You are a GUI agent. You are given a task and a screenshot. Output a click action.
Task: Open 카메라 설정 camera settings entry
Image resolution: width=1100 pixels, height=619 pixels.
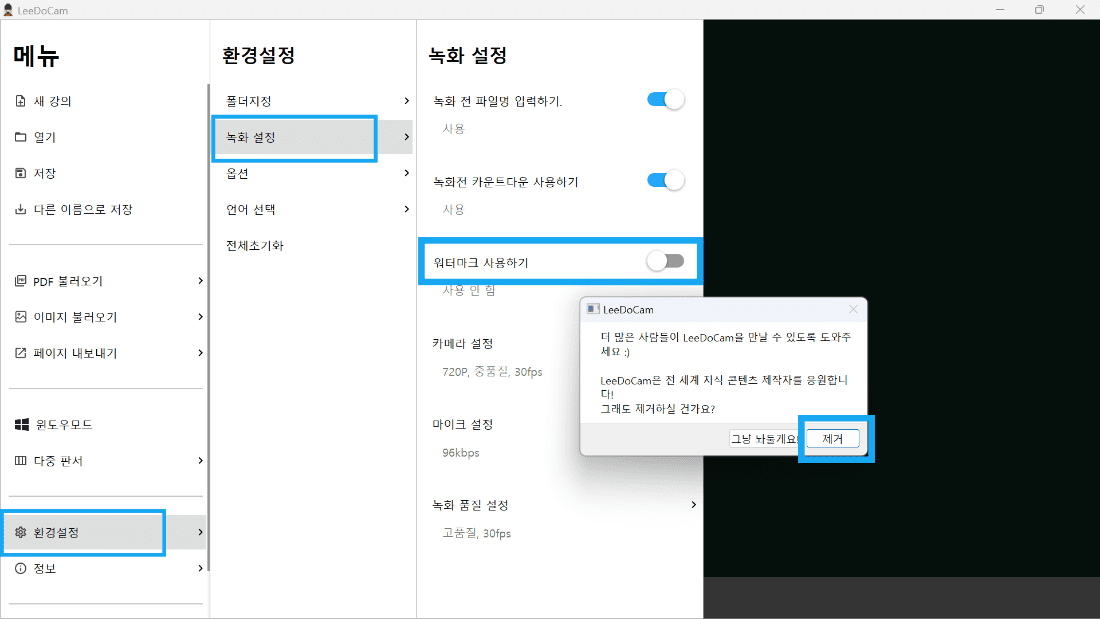click(462, 343)
